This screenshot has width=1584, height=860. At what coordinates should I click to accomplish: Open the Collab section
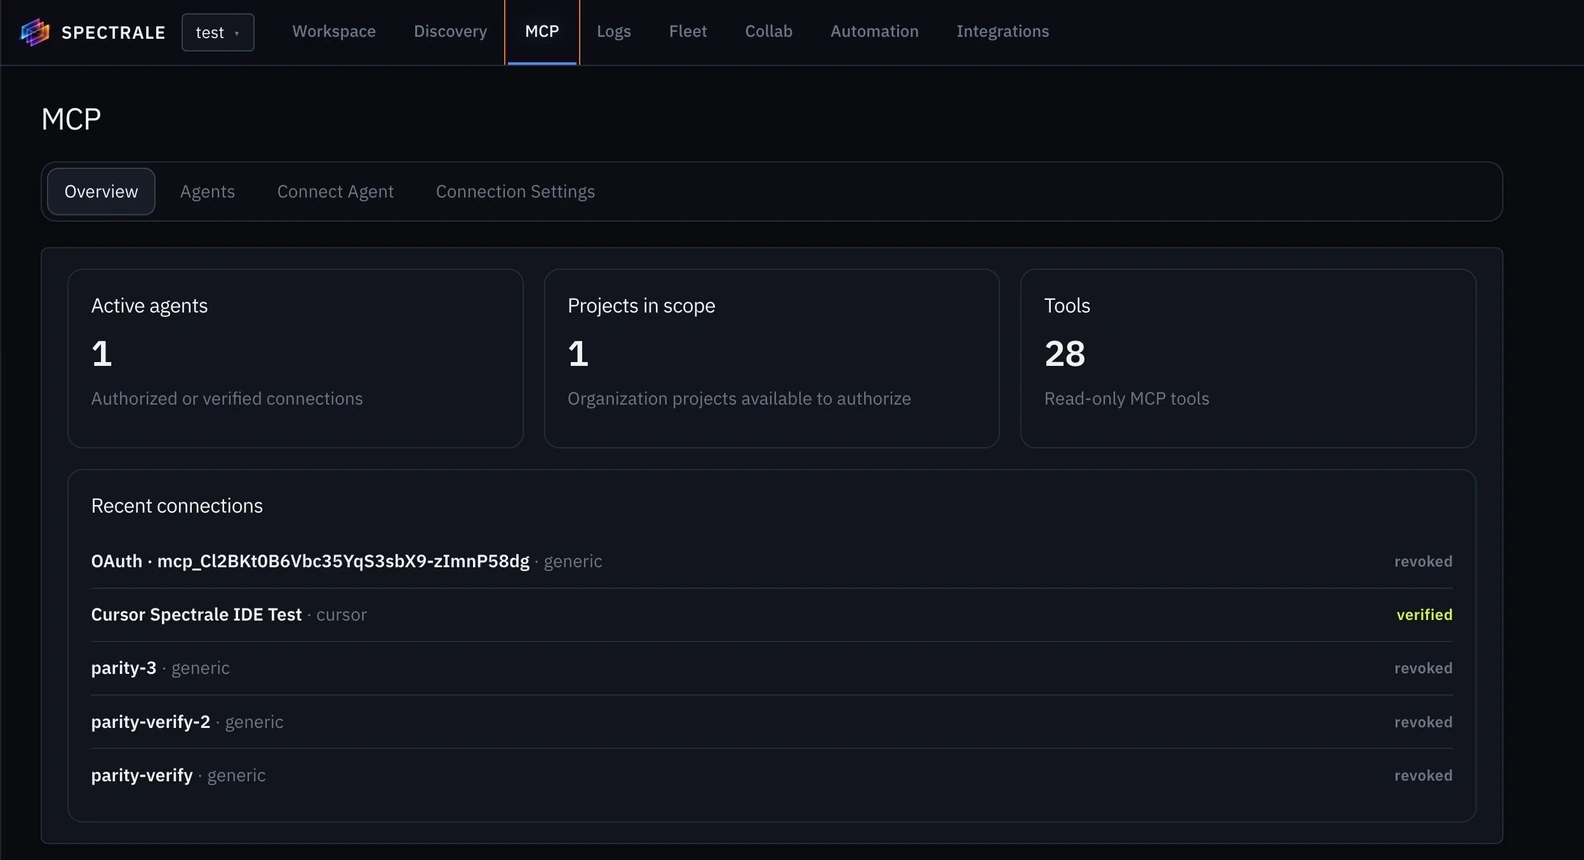coord(769,31)
